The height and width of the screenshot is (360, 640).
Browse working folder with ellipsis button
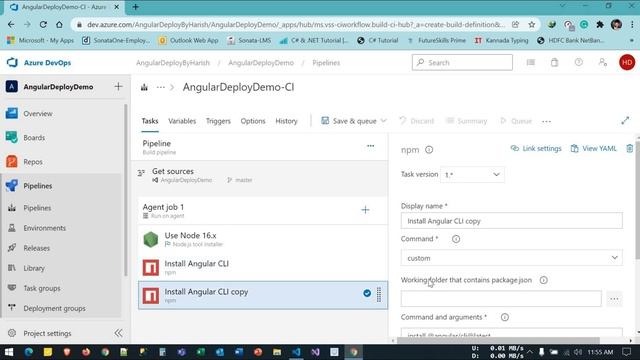pos(614,299)
